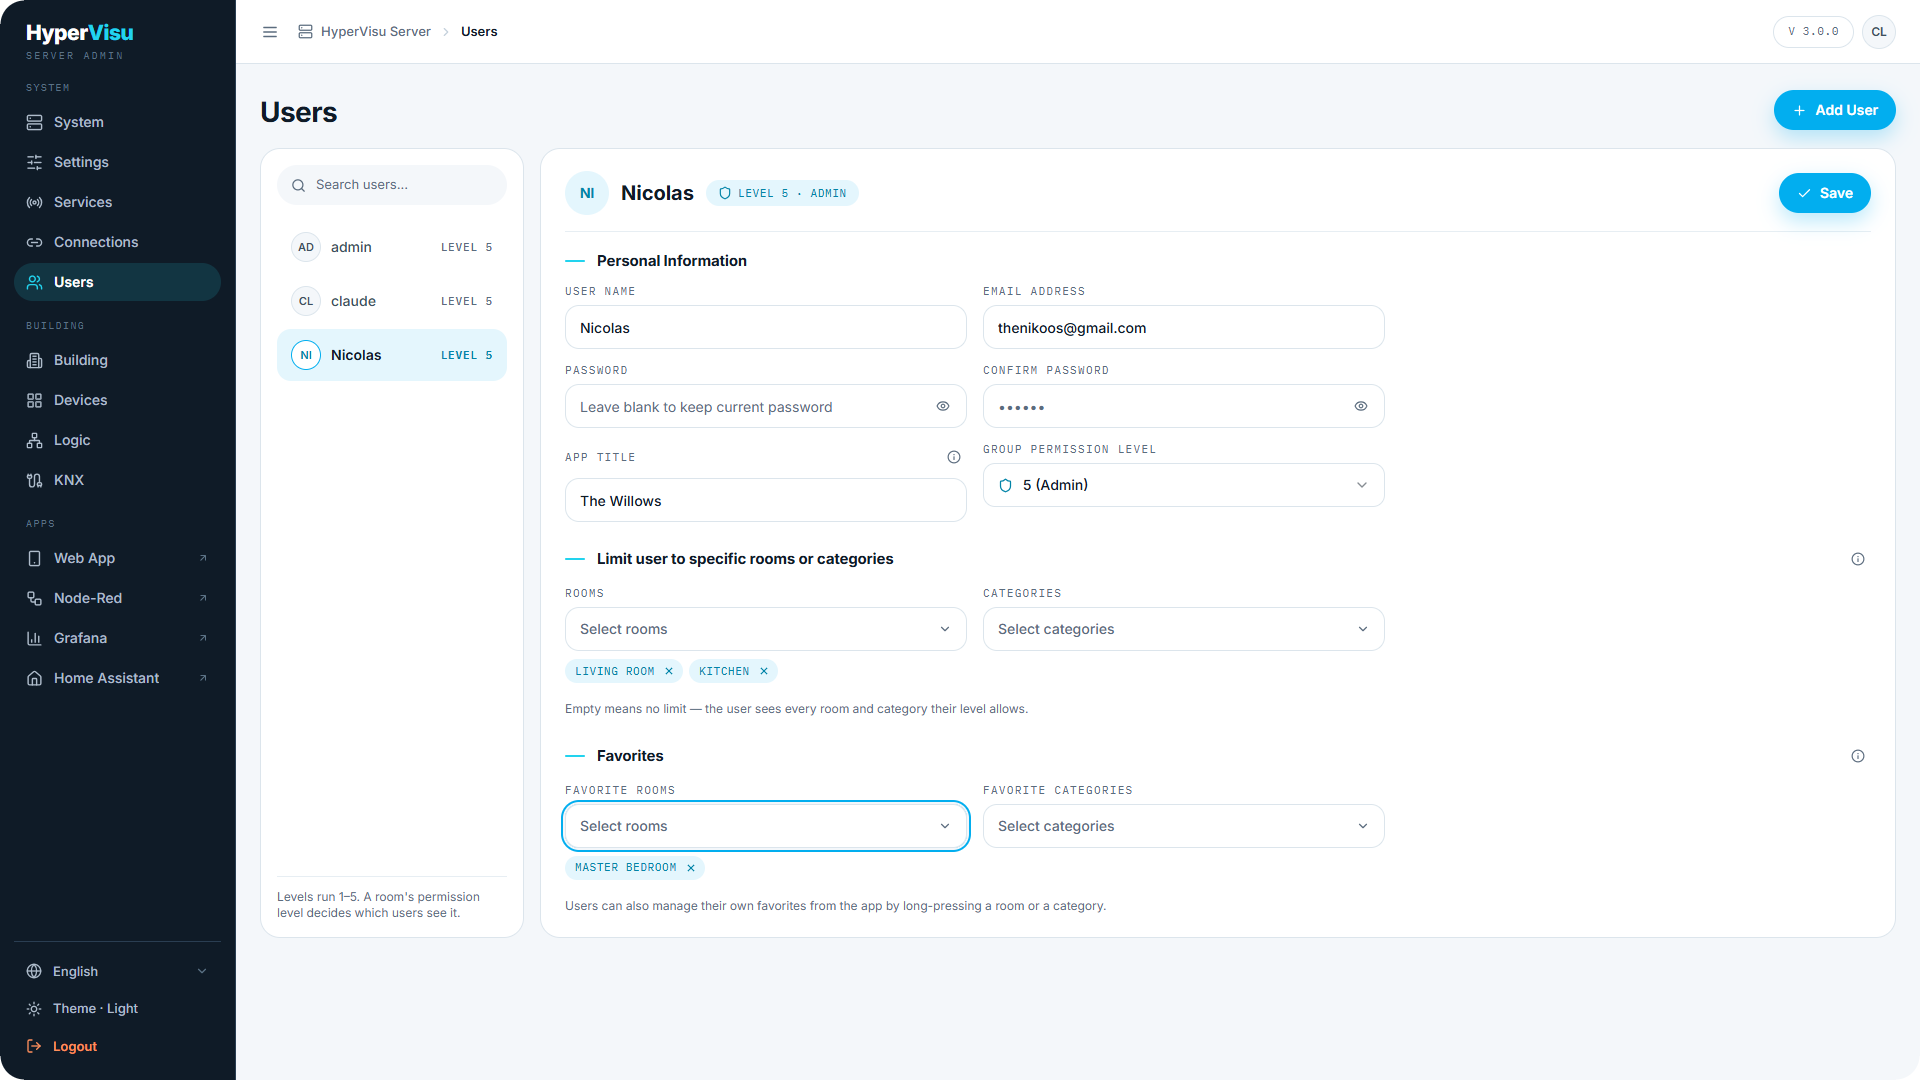Save changes to user Nicolas
Screen dimensions: 1920x1080
pyautogui.click(x=1824, y=193)
